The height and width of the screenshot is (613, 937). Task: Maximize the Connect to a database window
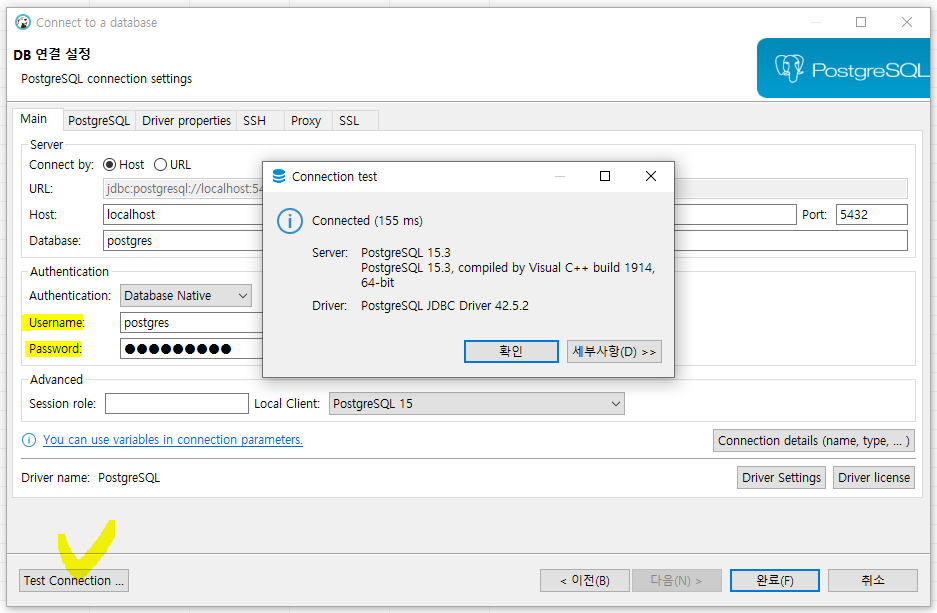(861, 22)
